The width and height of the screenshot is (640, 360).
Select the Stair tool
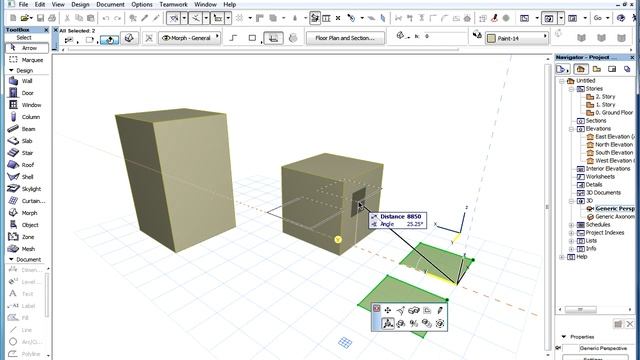click(27, 153)
